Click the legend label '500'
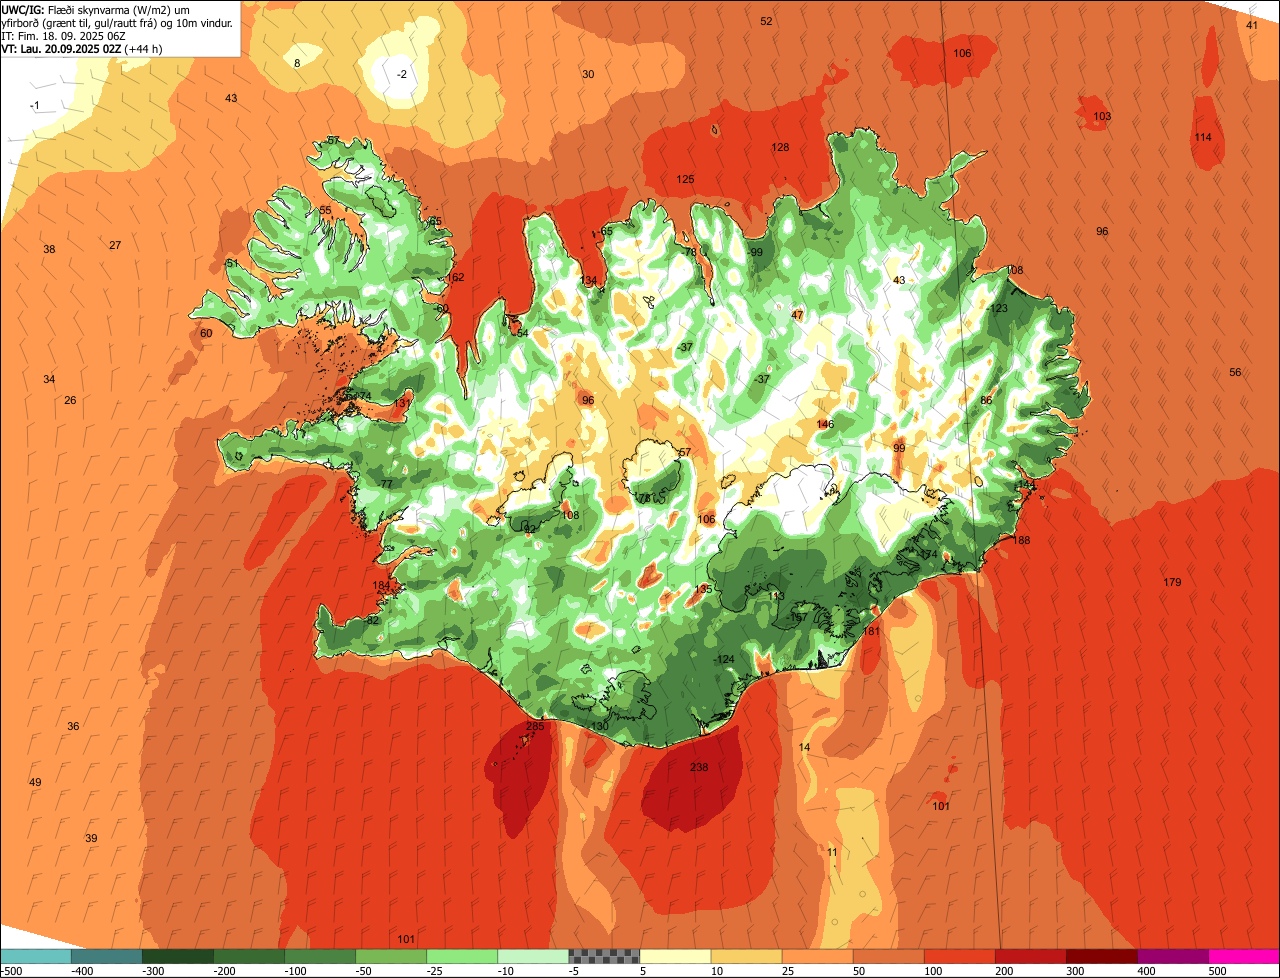 (x=1217, y=970)
